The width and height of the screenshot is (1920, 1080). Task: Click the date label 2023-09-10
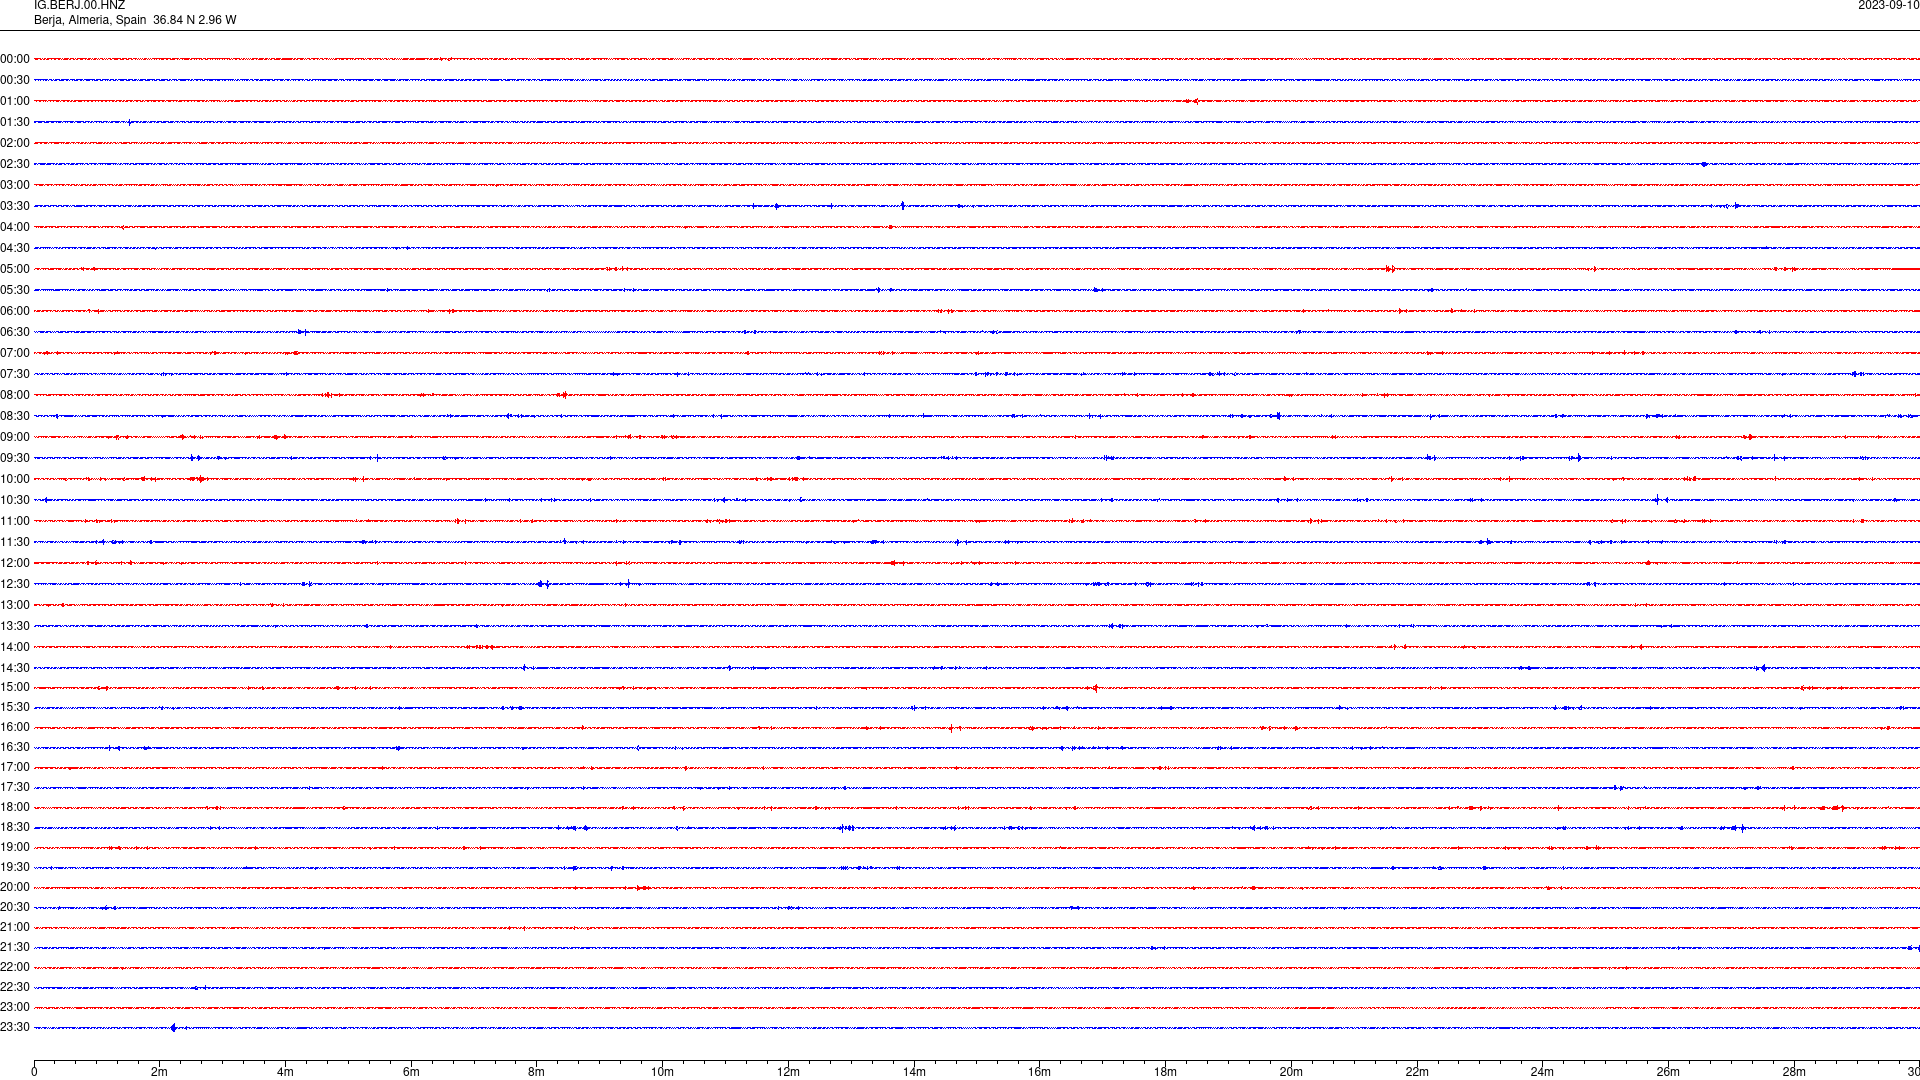[1888, 6]
